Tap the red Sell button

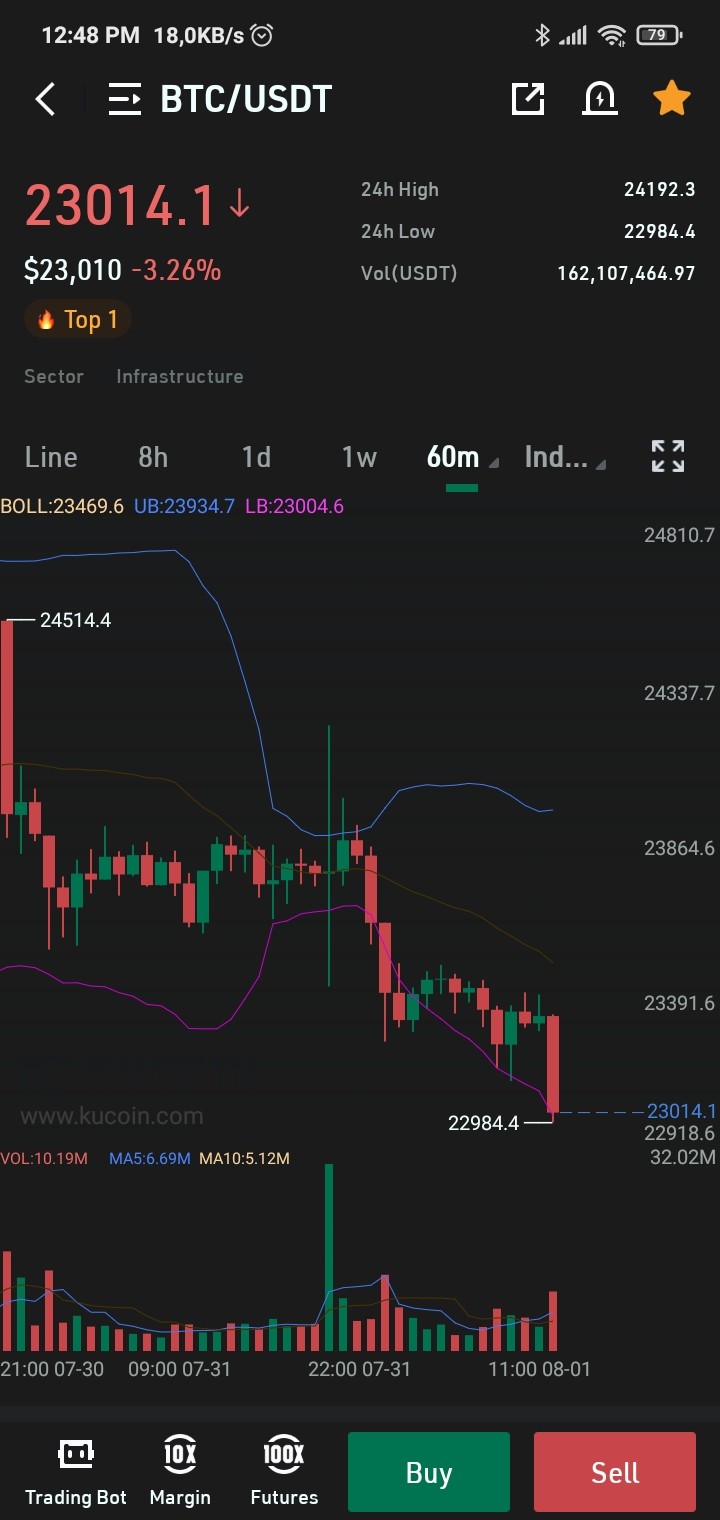point(615,1472)
